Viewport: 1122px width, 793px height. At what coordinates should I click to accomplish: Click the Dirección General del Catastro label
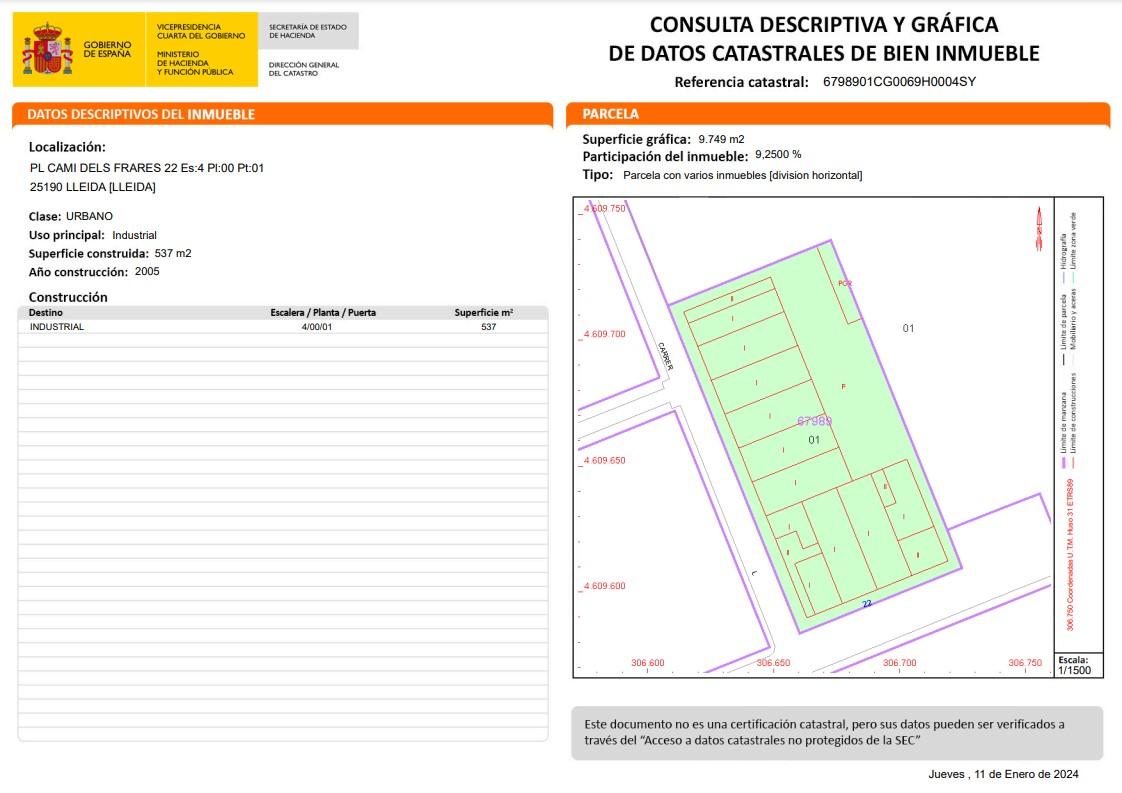(304, 69)
